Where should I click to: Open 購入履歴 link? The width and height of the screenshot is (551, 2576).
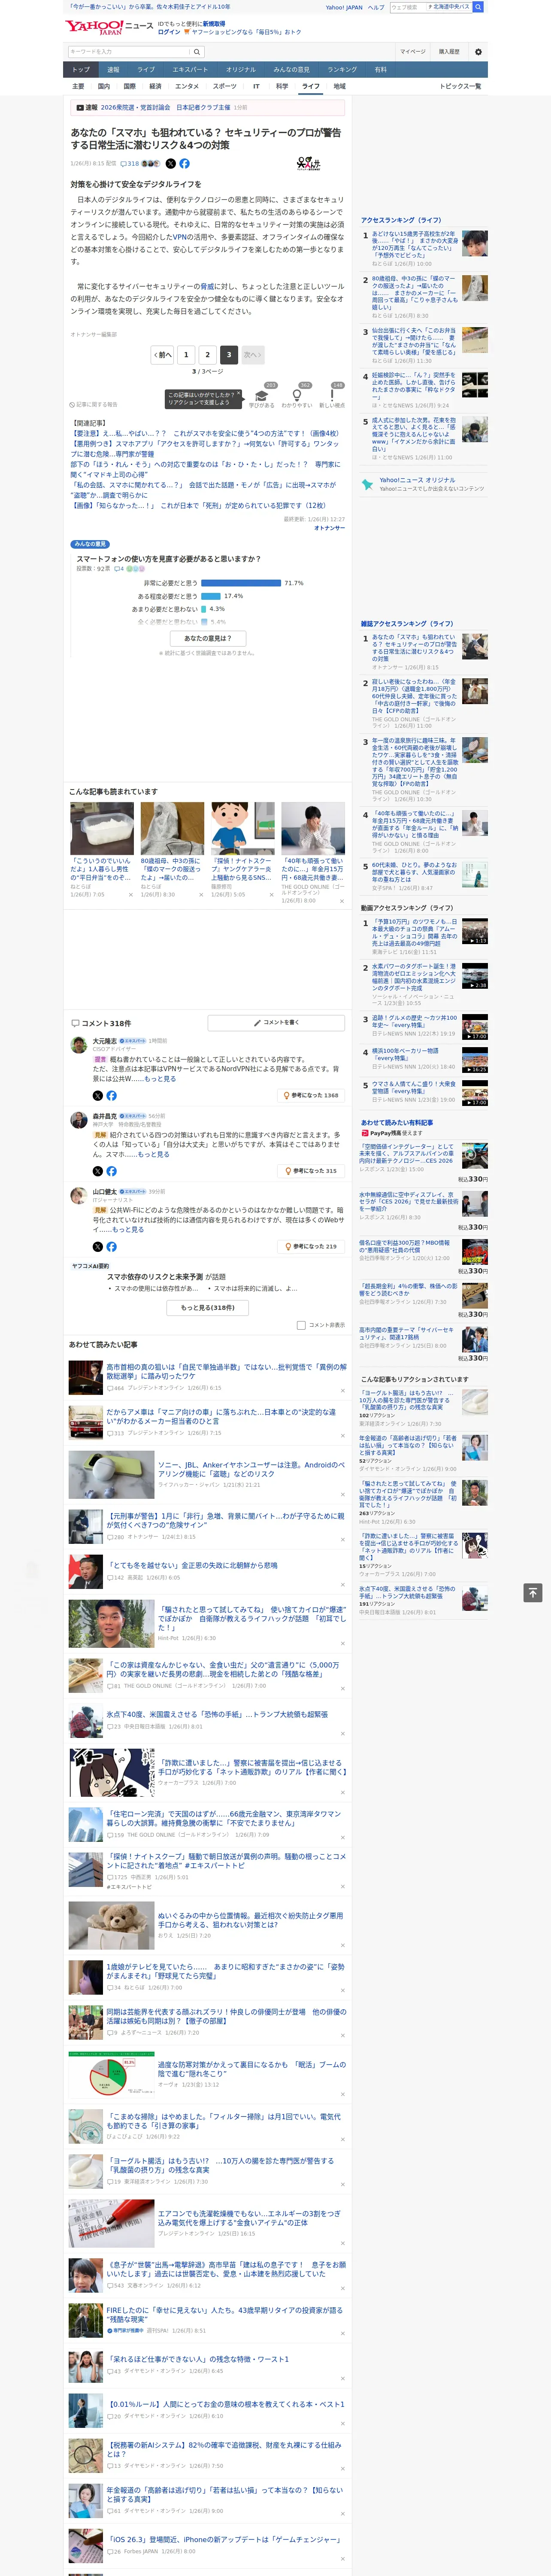(449, 51)
